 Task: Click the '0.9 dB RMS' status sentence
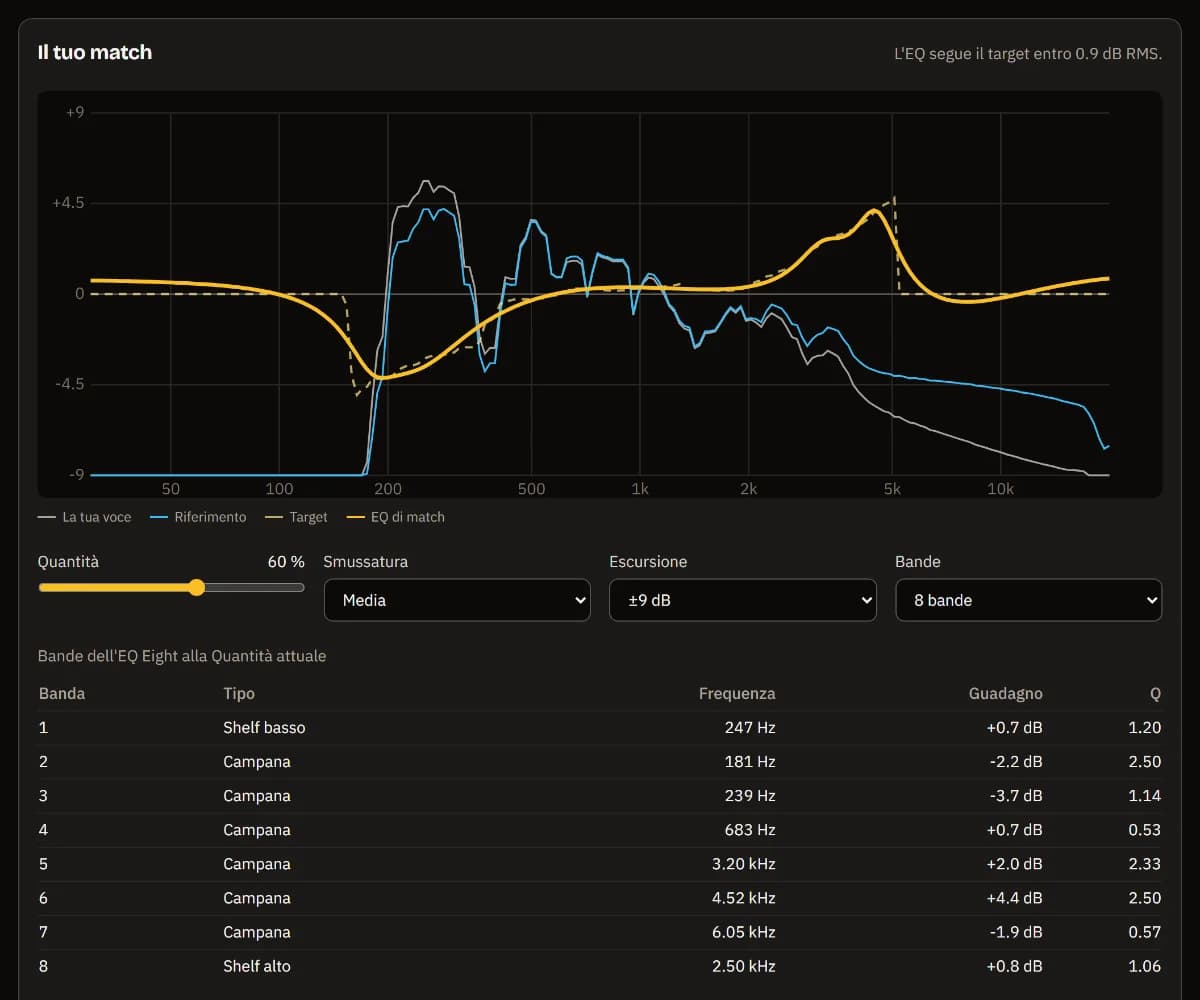pos(1028,53)
